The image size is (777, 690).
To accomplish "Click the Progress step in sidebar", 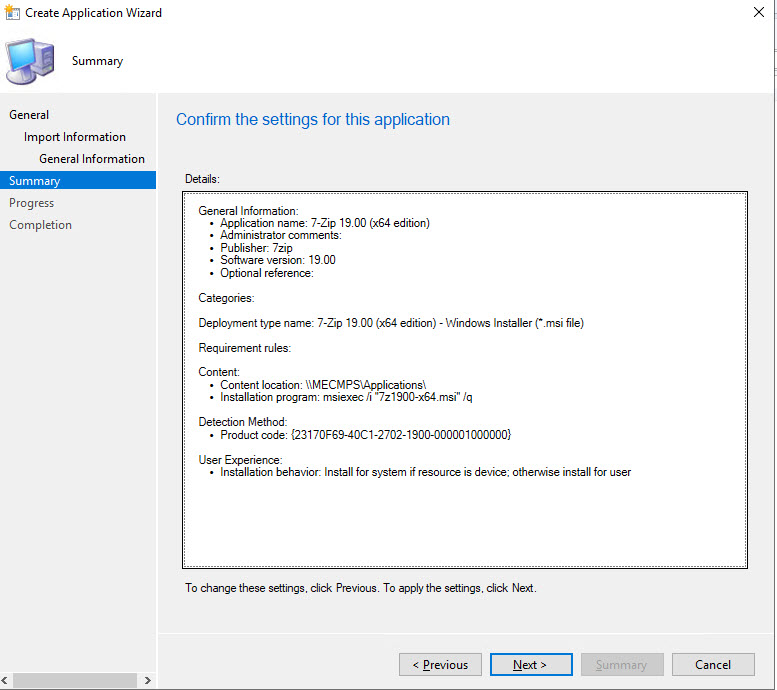I will tap(32, 203).
